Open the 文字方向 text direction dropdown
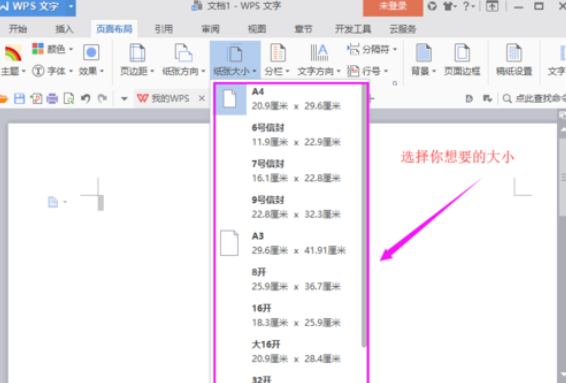The height and width of the screenshot is (383, 566). click(x=319, y=60)
